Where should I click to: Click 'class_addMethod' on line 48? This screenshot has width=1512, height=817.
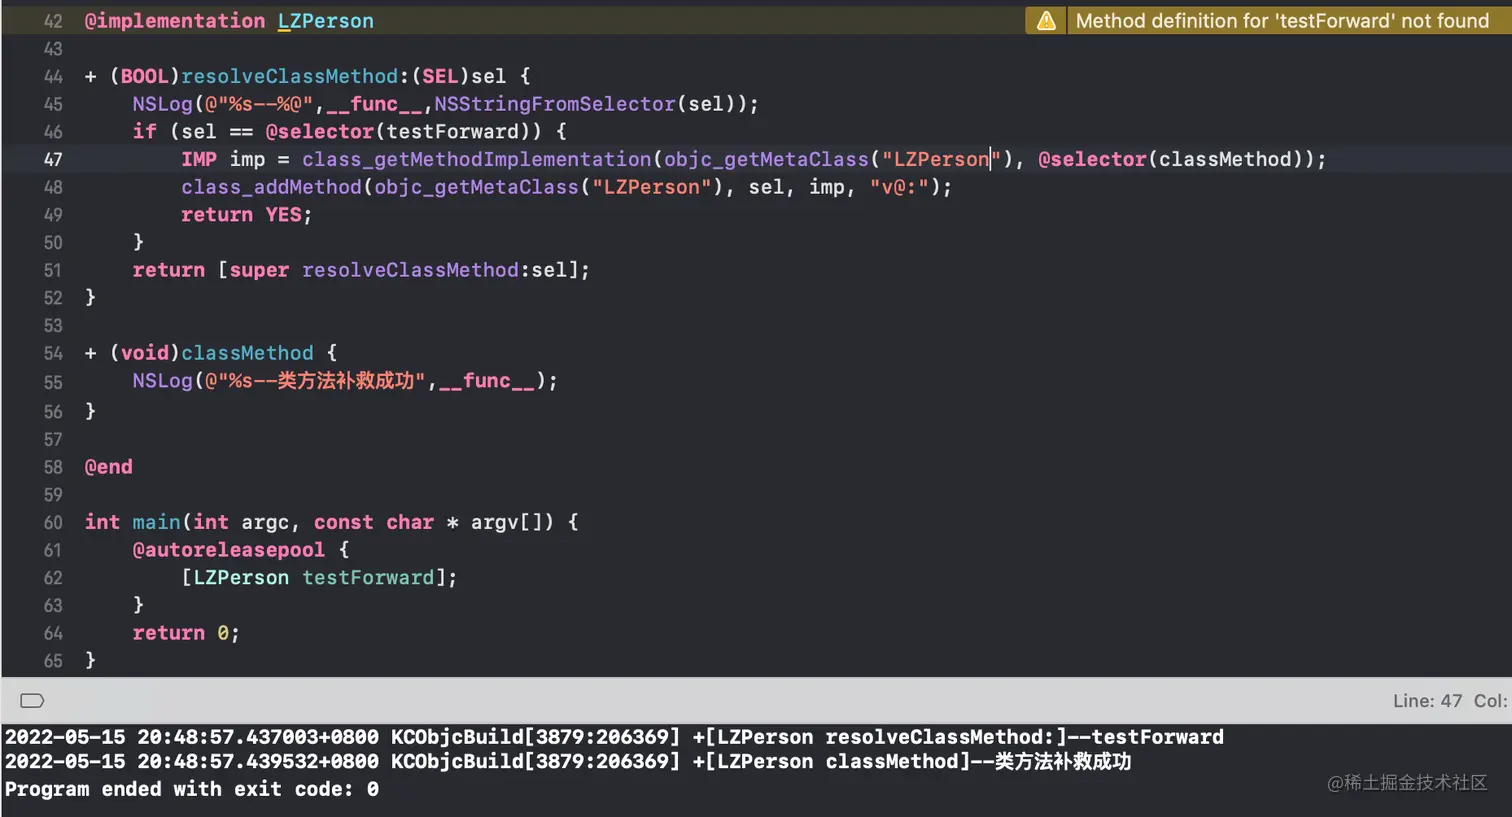[x=271, y=187]
